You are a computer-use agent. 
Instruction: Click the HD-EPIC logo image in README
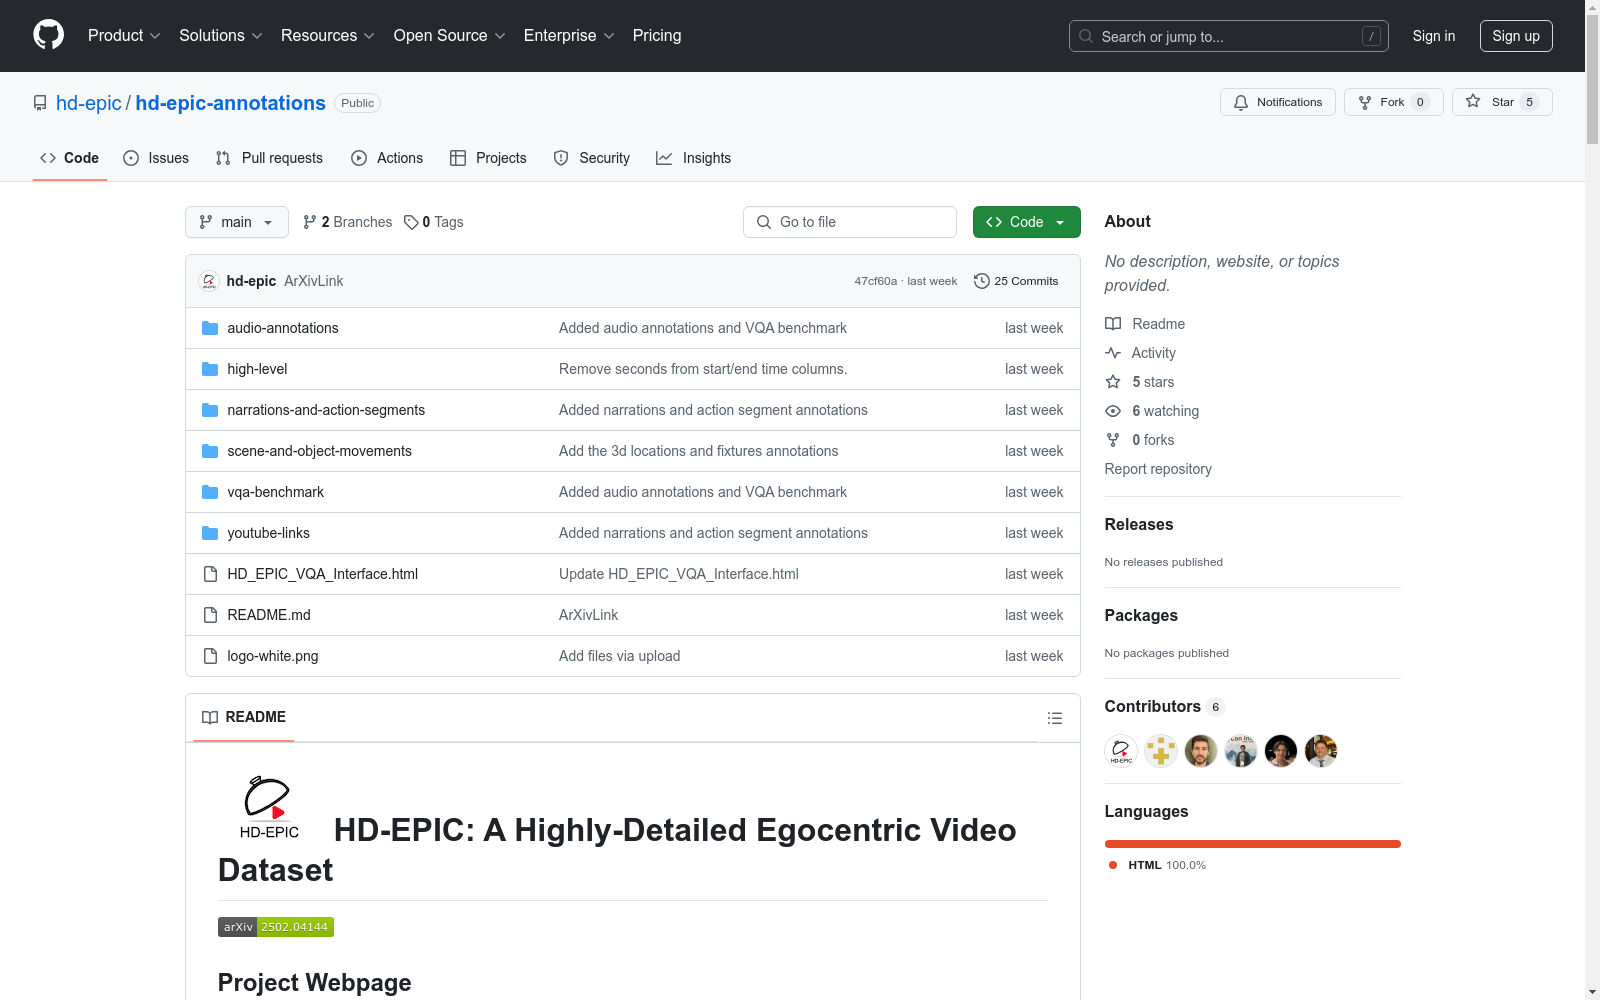(269, 807)
